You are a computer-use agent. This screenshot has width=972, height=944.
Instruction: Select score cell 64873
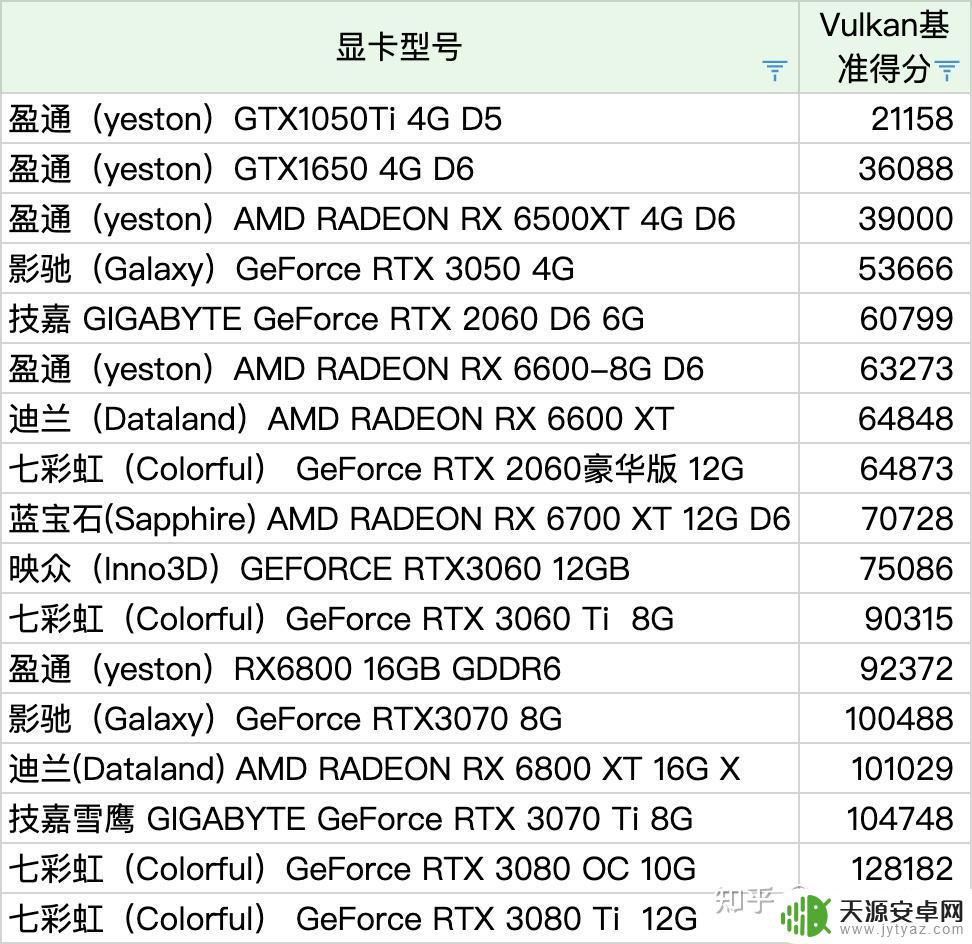[885, 469]
